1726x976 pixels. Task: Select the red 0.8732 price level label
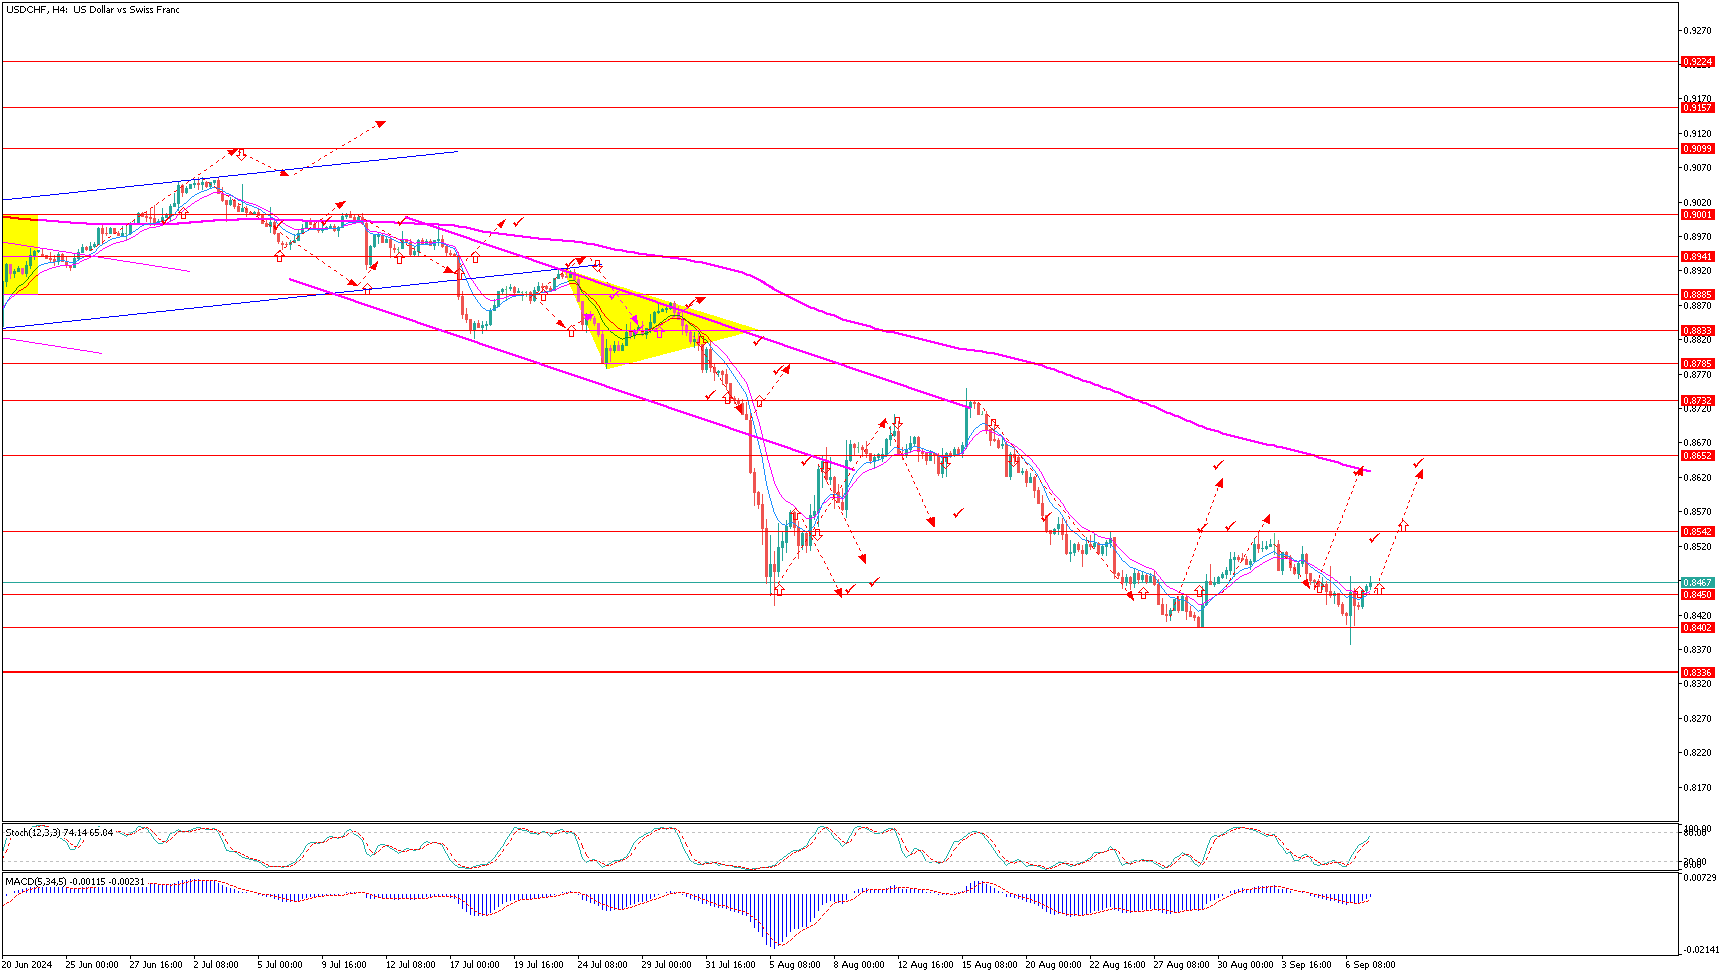click(1697, 401)
